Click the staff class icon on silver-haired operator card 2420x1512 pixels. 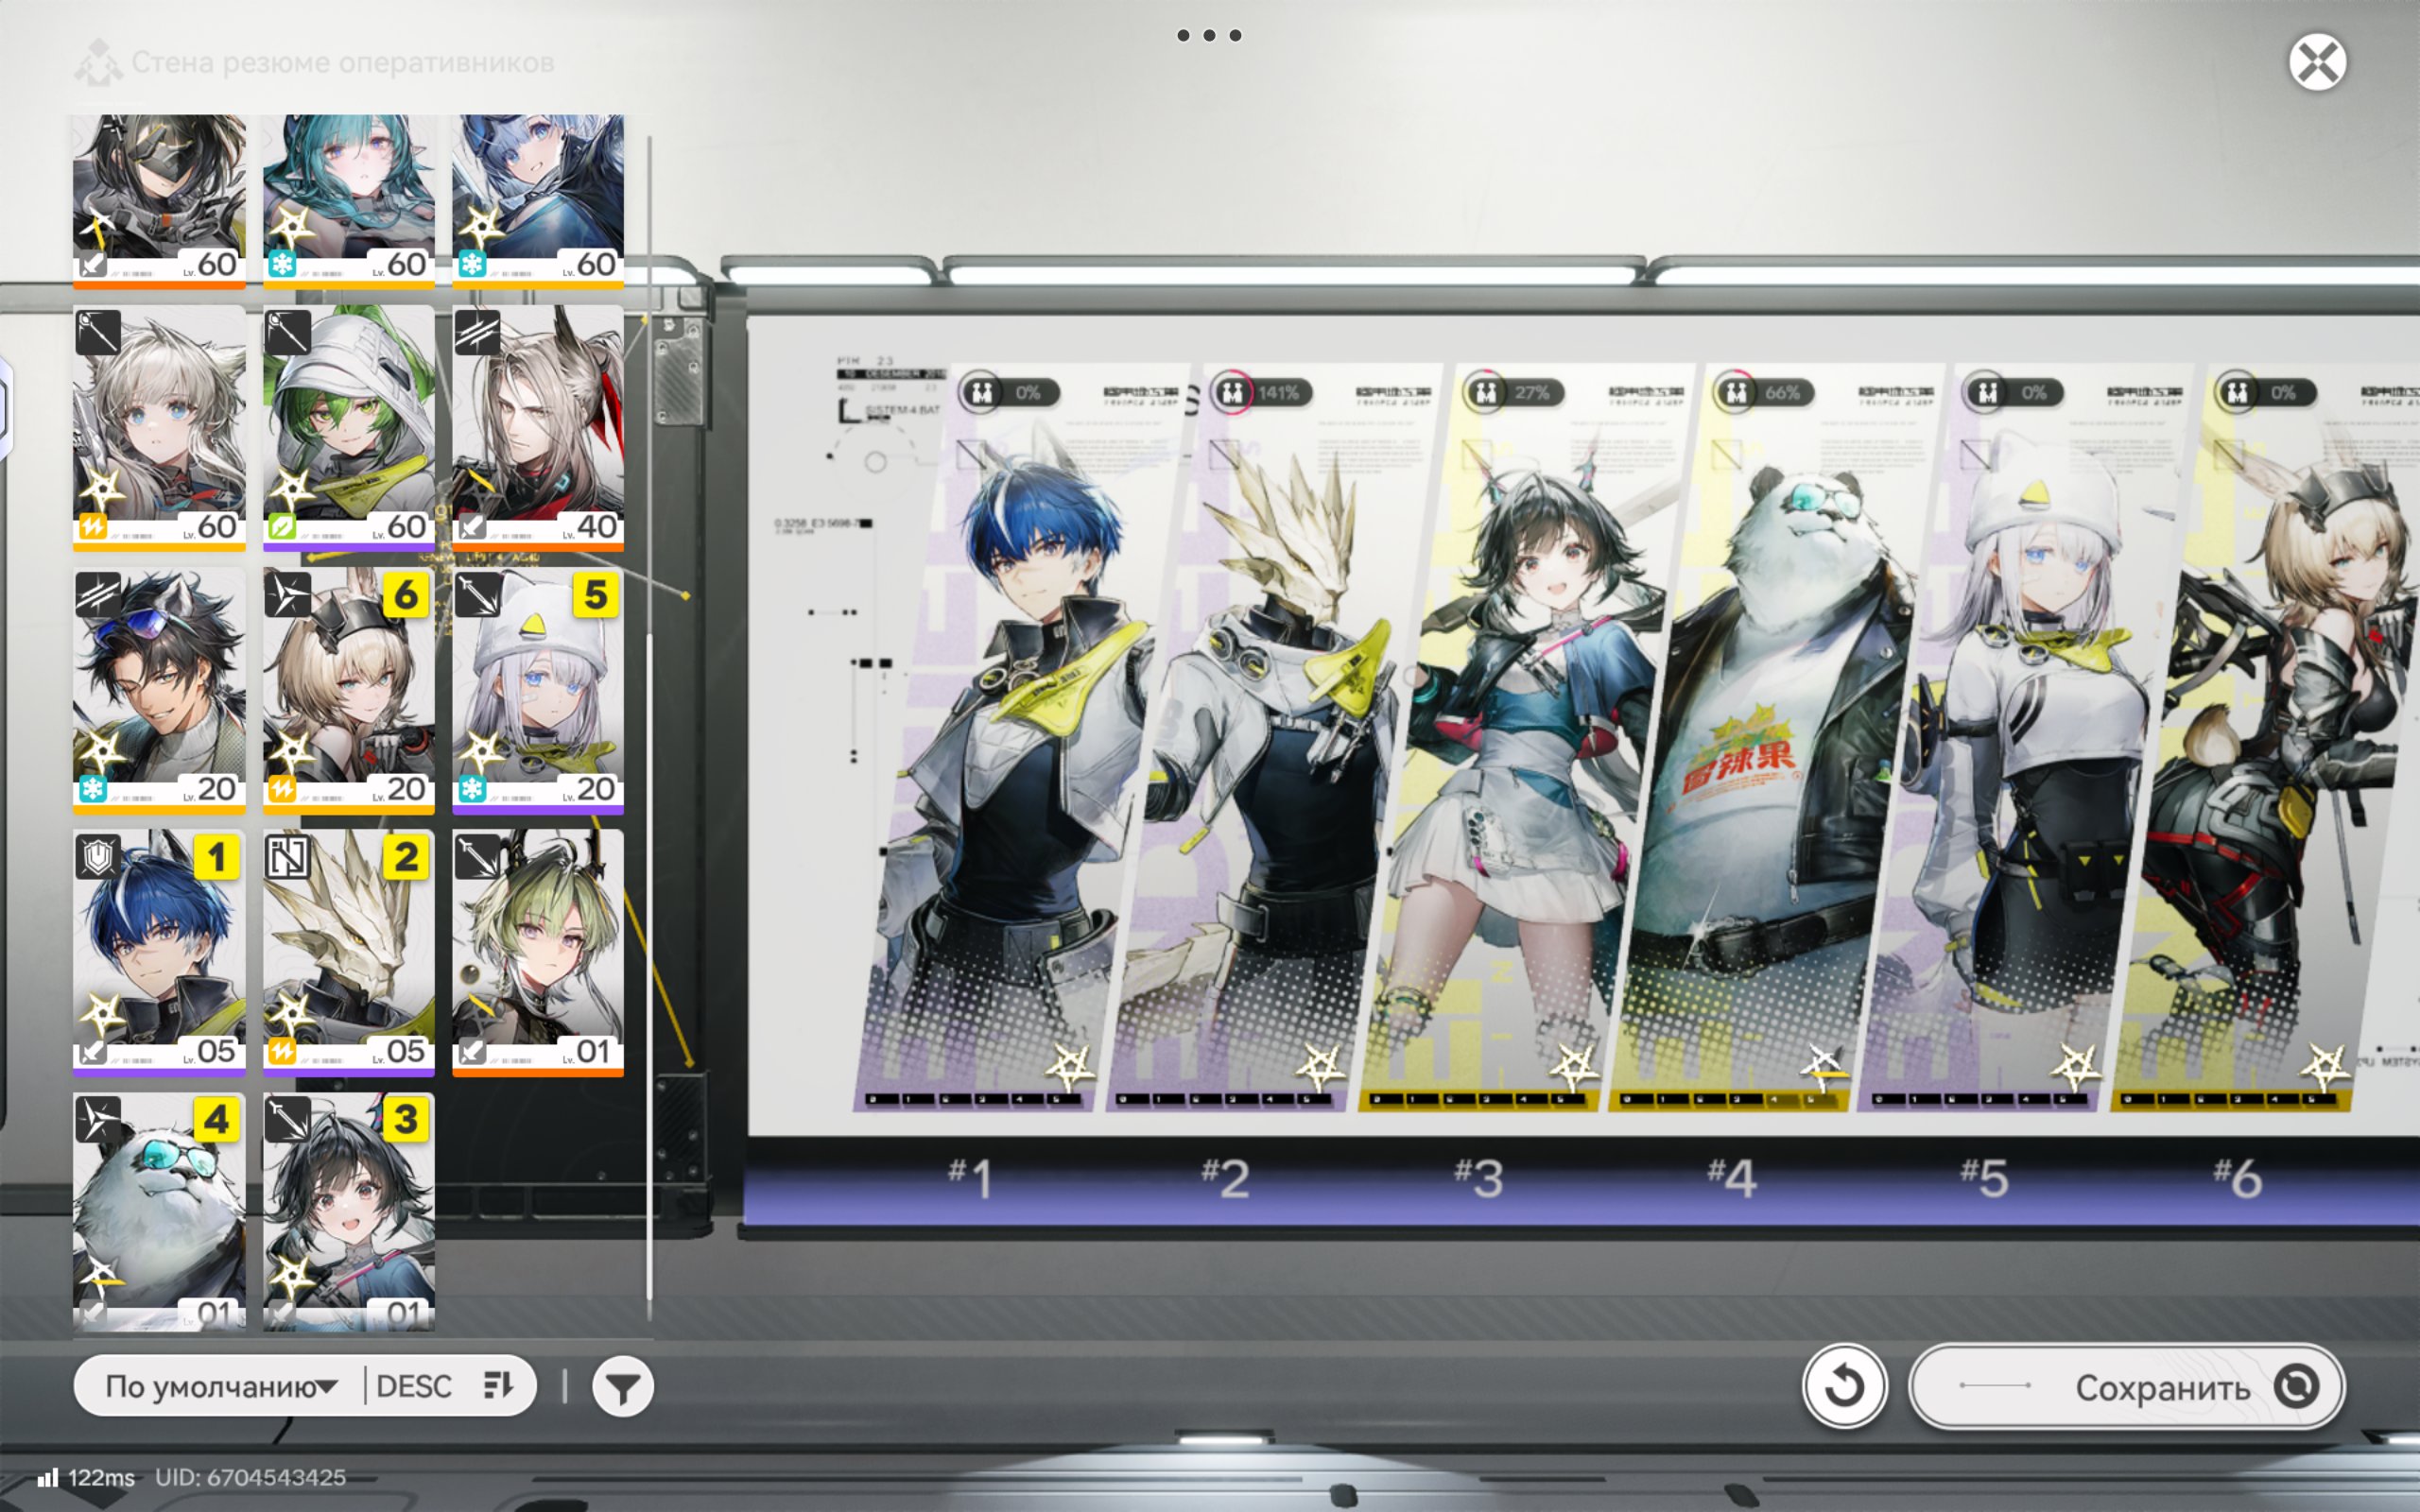[98, 333]
